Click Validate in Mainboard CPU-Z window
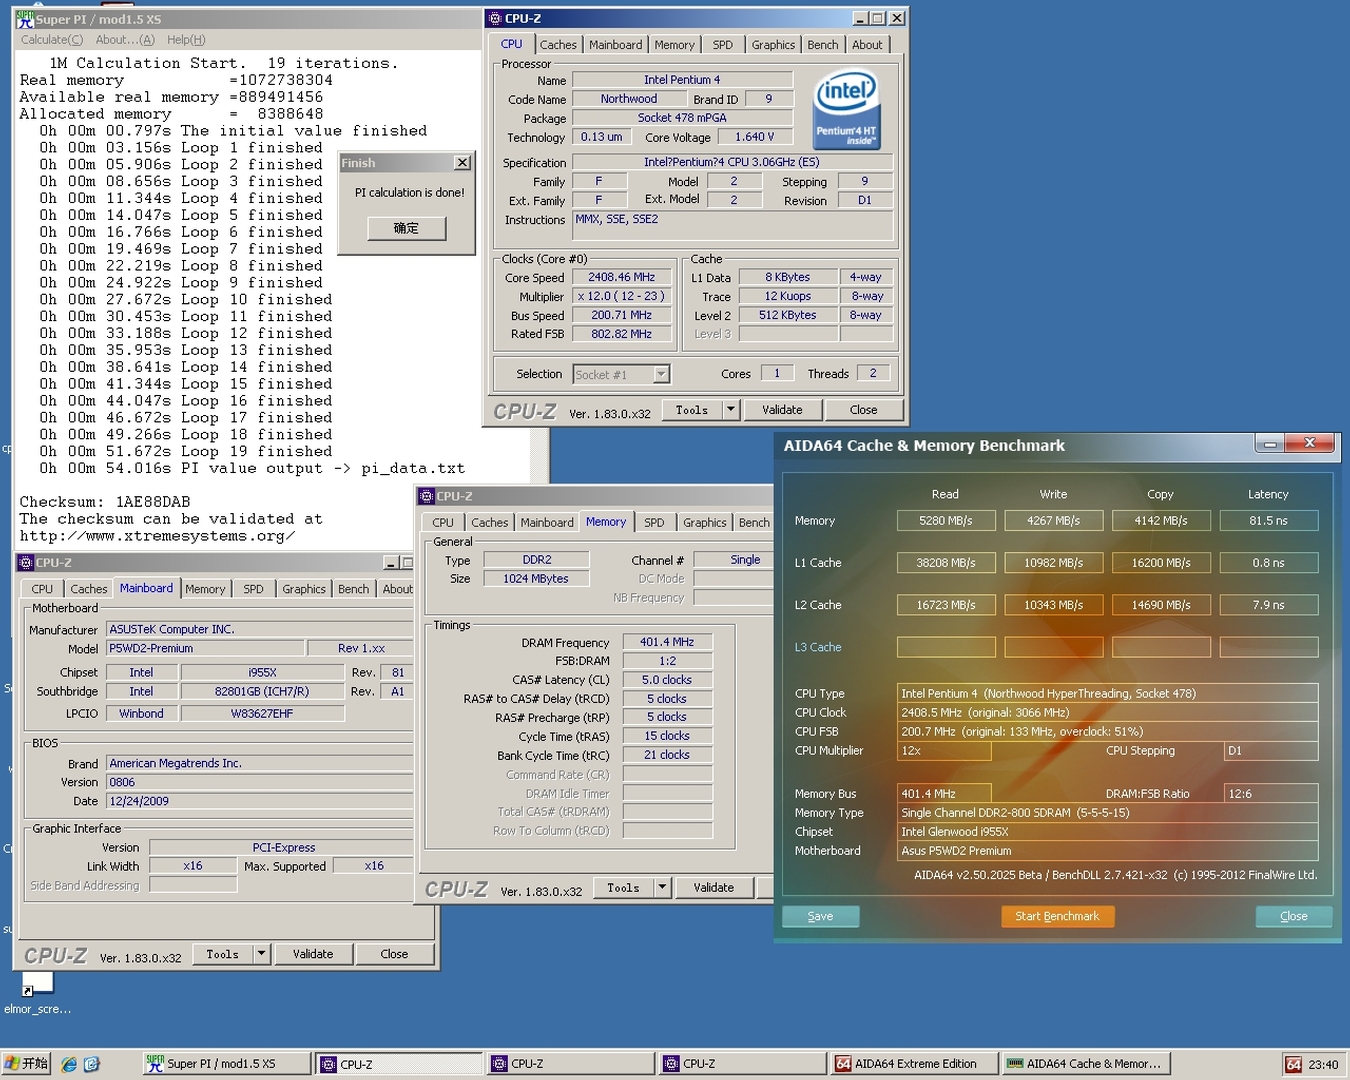 pos(313,955)
